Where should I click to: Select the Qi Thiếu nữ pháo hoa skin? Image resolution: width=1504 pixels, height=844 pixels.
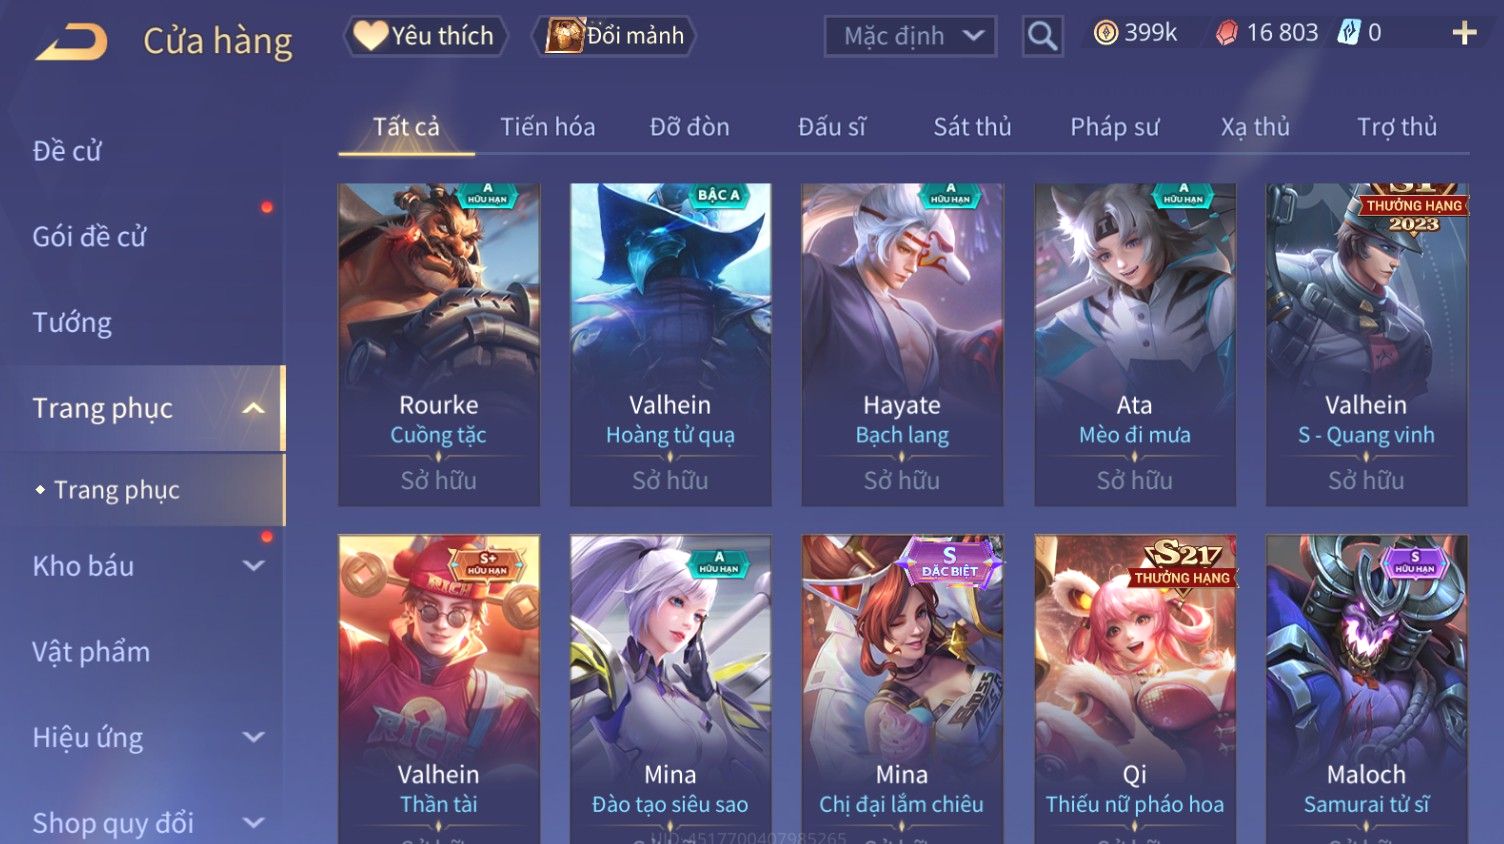[x=1135, y=689]
